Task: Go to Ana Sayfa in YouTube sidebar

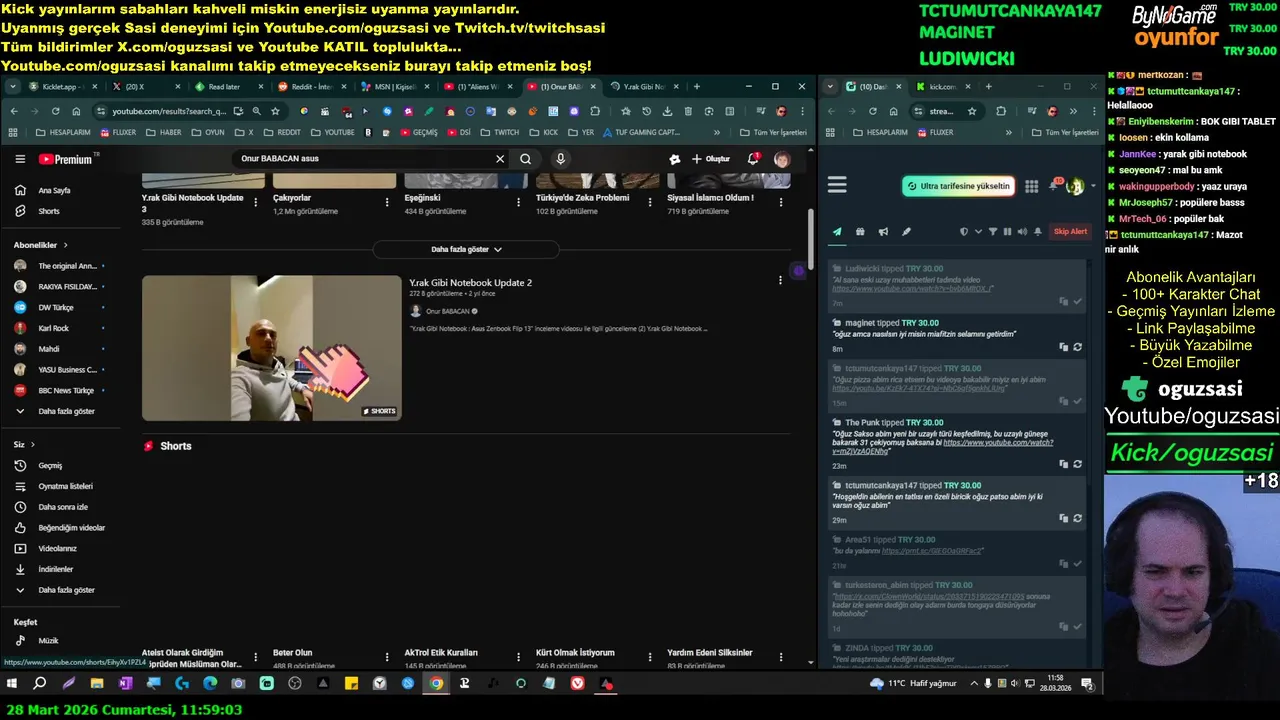Action: (x=60, y=190)
